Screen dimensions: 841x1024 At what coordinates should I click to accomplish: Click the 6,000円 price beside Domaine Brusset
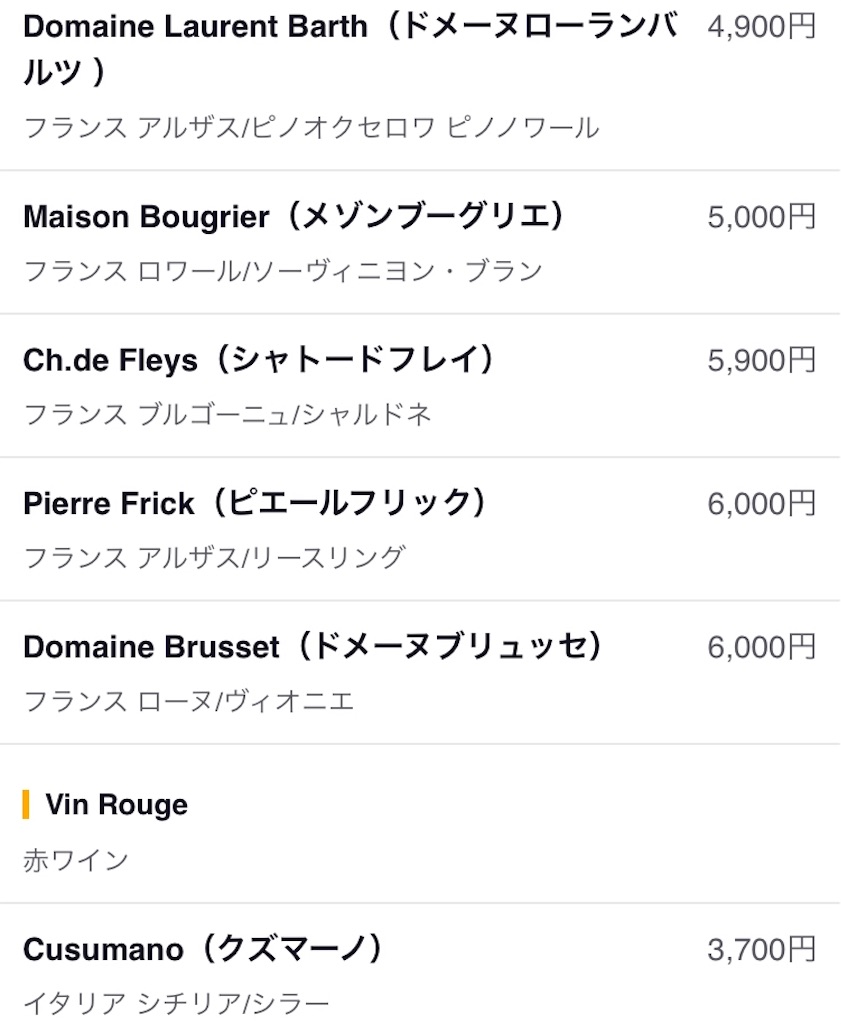(x=761, y=647)
